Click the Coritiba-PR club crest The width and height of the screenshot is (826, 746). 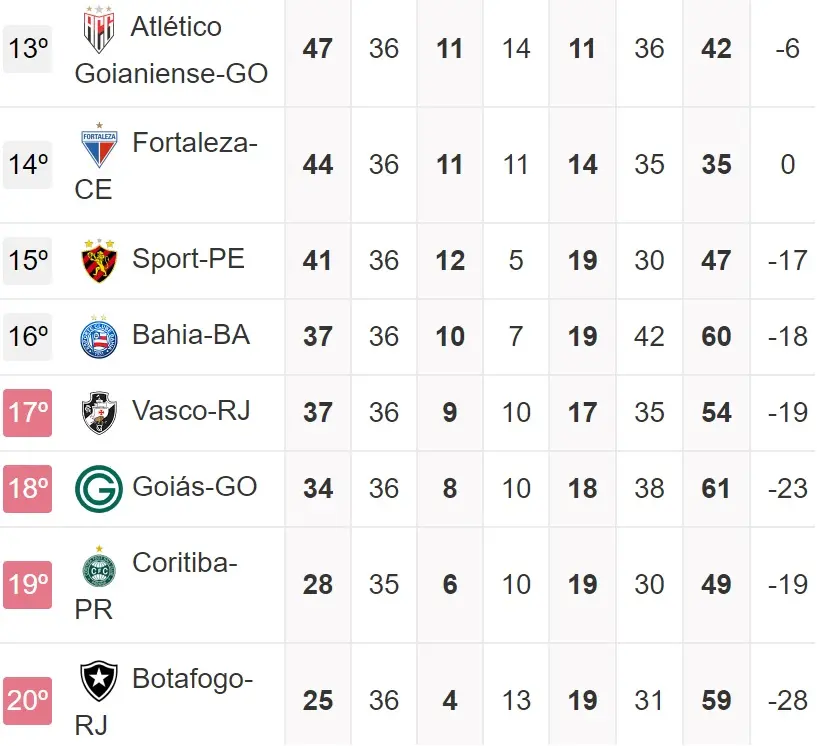click(x=99, y=567)
